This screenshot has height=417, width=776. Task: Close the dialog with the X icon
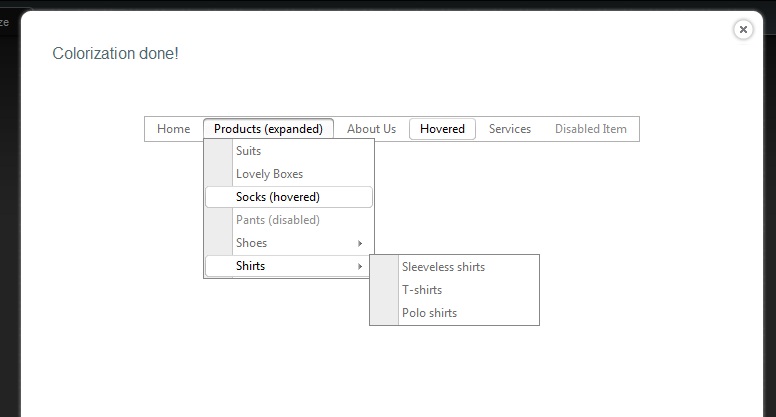pyautogui.click(x=743, y=30)
